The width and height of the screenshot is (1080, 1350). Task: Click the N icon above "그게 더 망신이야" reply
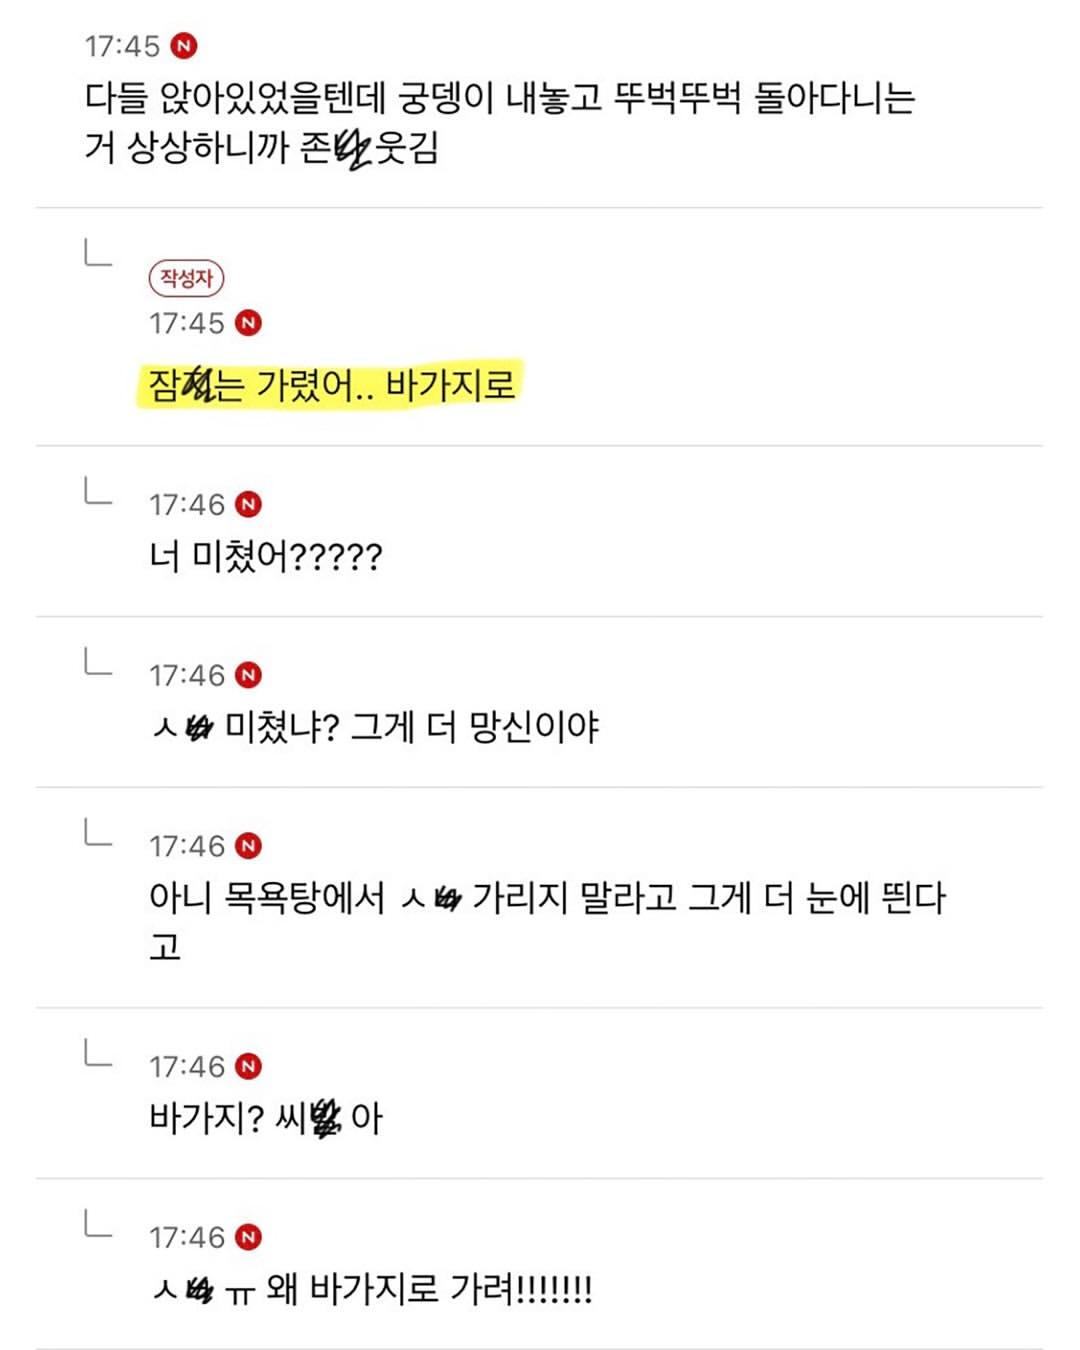coord(248,675)
